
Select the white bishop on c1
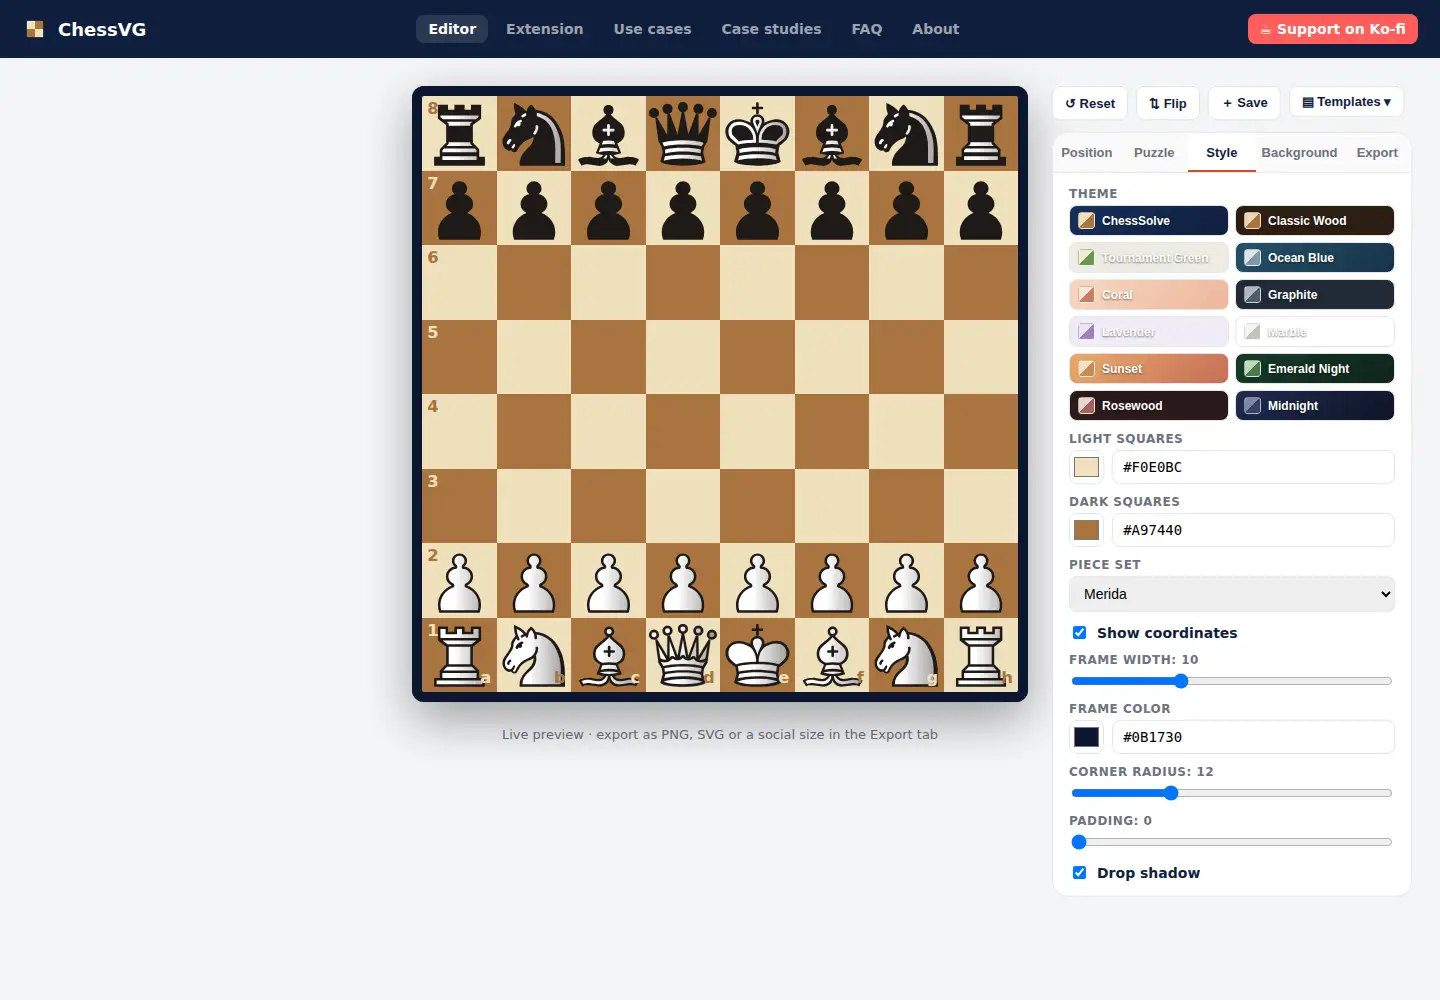click(608, 655)
